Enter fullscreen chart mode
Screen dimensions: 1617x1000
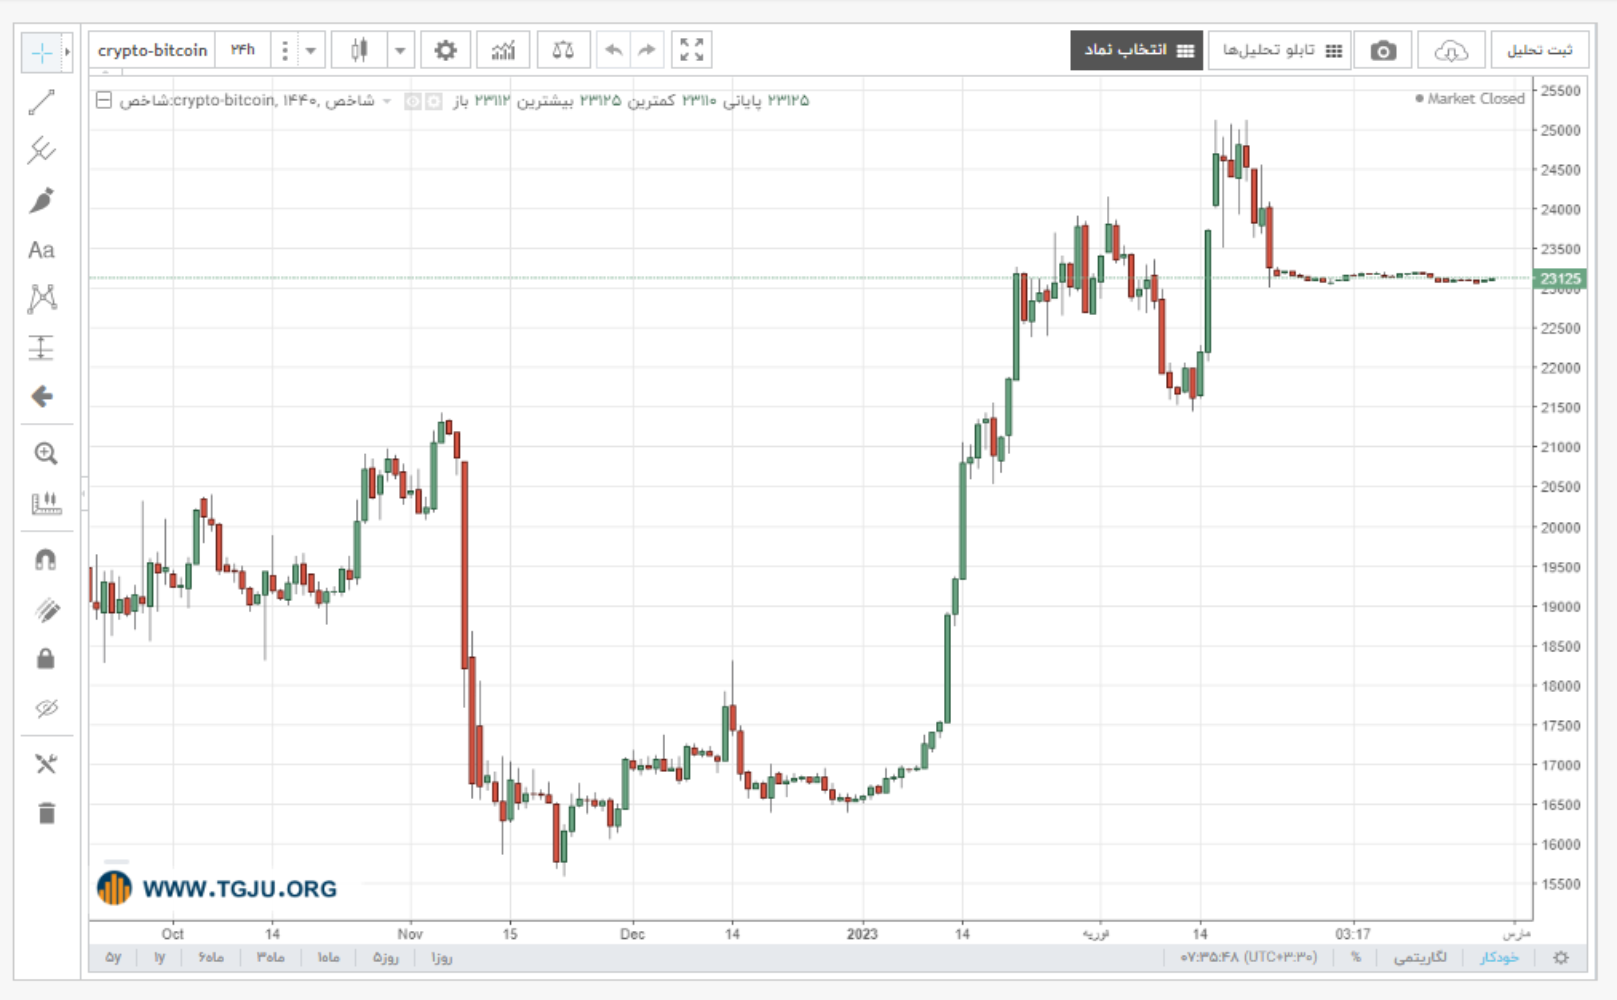click(692, 50)
